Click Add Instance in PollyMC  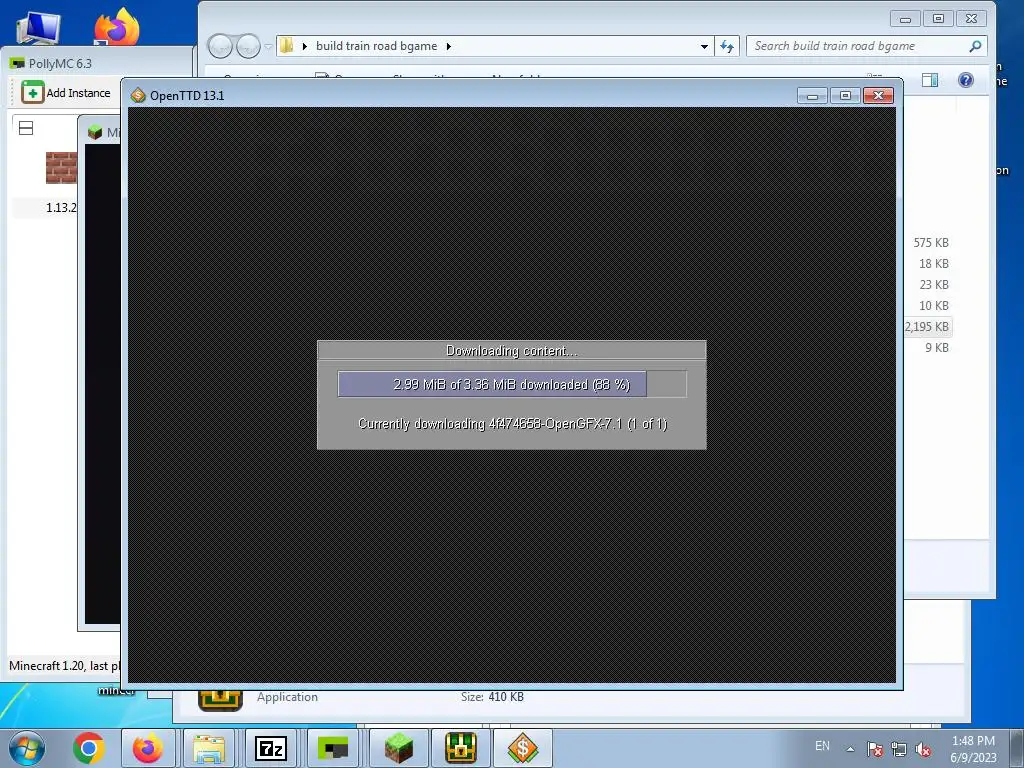(x=66, y=93)
